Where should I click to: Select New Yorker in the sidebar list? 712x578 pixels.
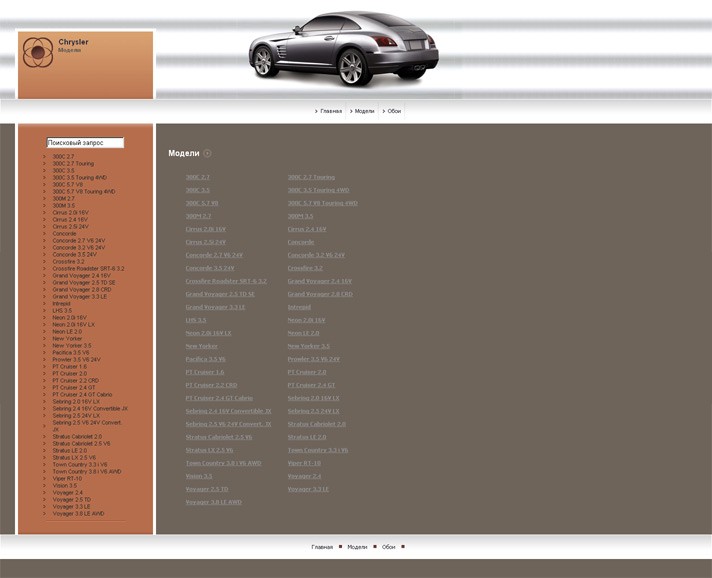67,338
